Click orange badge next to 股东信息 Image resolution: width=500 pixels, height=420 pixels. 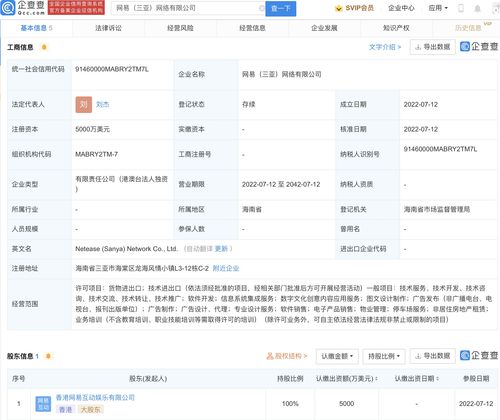click(x=48, y=356)
